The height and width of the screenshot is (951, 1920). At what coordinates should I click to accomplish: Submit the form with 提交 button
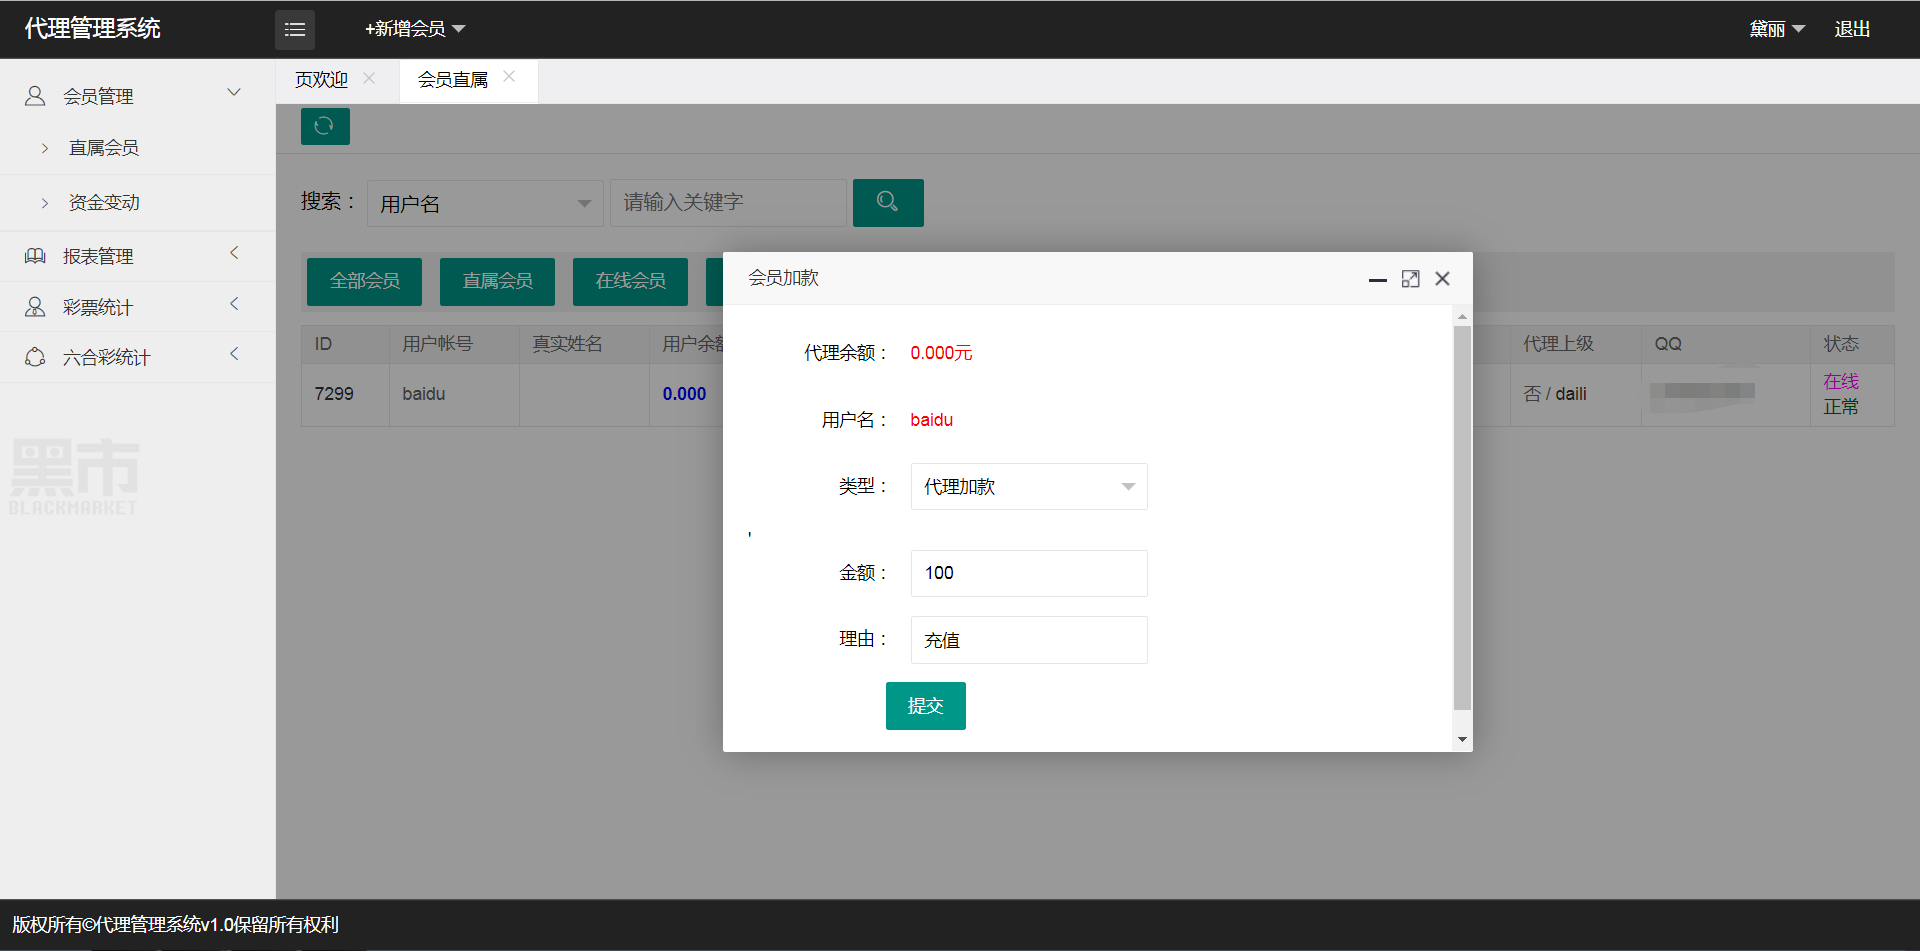pos(926,706)
